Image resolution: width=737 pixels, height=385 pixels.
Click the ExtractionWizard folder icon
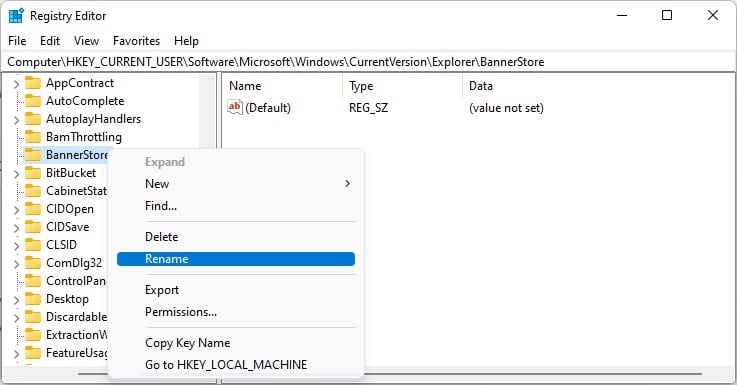click(32, 335)
